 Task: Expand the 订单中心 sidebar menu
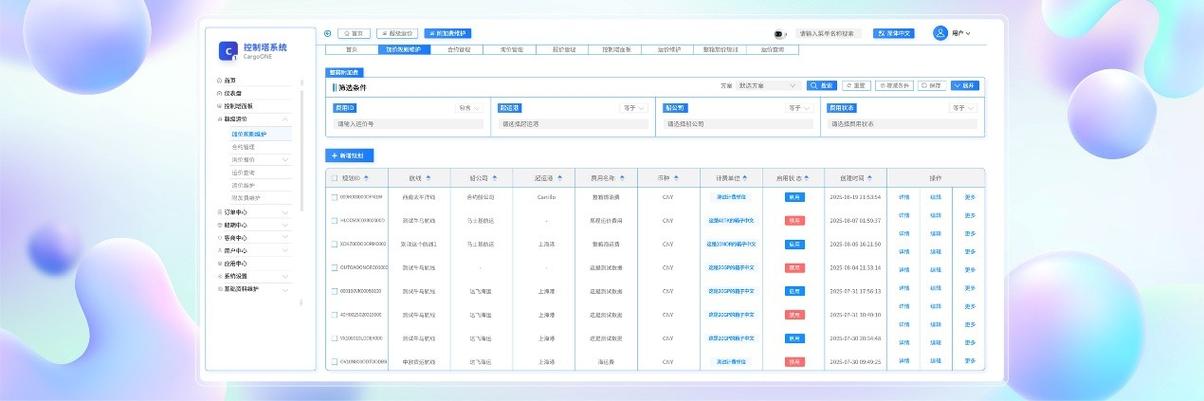(x=286, y=212)
